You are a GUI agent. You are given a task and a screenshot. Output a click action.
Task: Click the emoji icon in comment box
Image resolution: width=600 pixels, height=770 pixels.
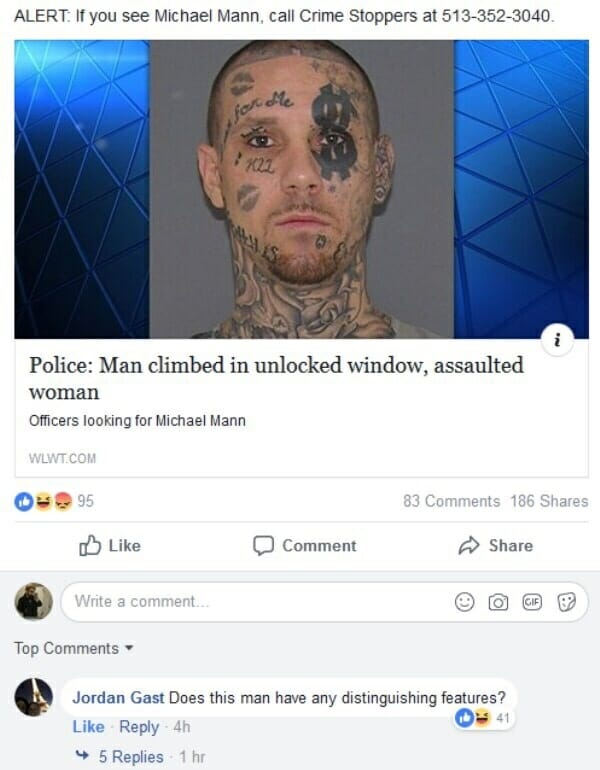click(464, 602)
